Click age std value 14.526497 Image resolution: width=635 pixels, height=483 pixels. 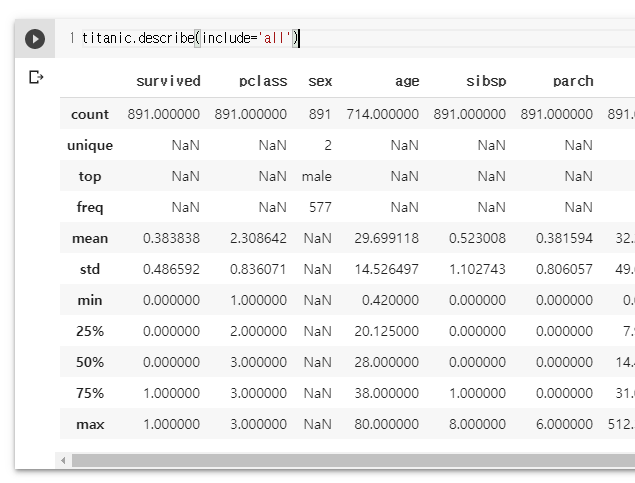tap(387, 269)
